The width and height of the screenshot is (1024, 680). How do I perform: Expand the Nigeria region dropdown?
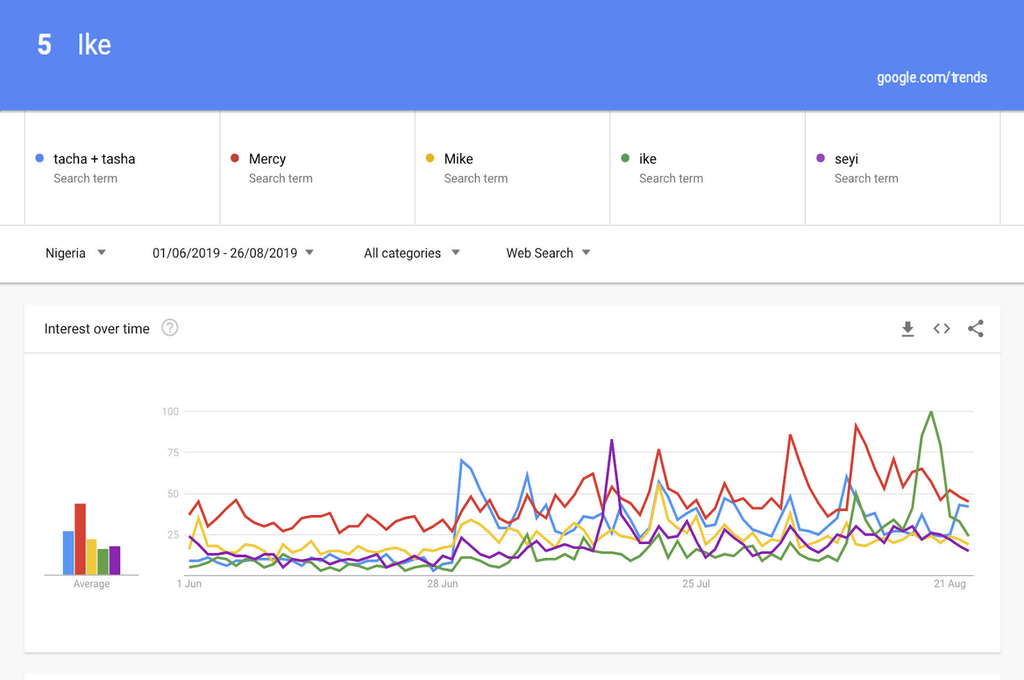pyautogui.click(x=75, y=253)
